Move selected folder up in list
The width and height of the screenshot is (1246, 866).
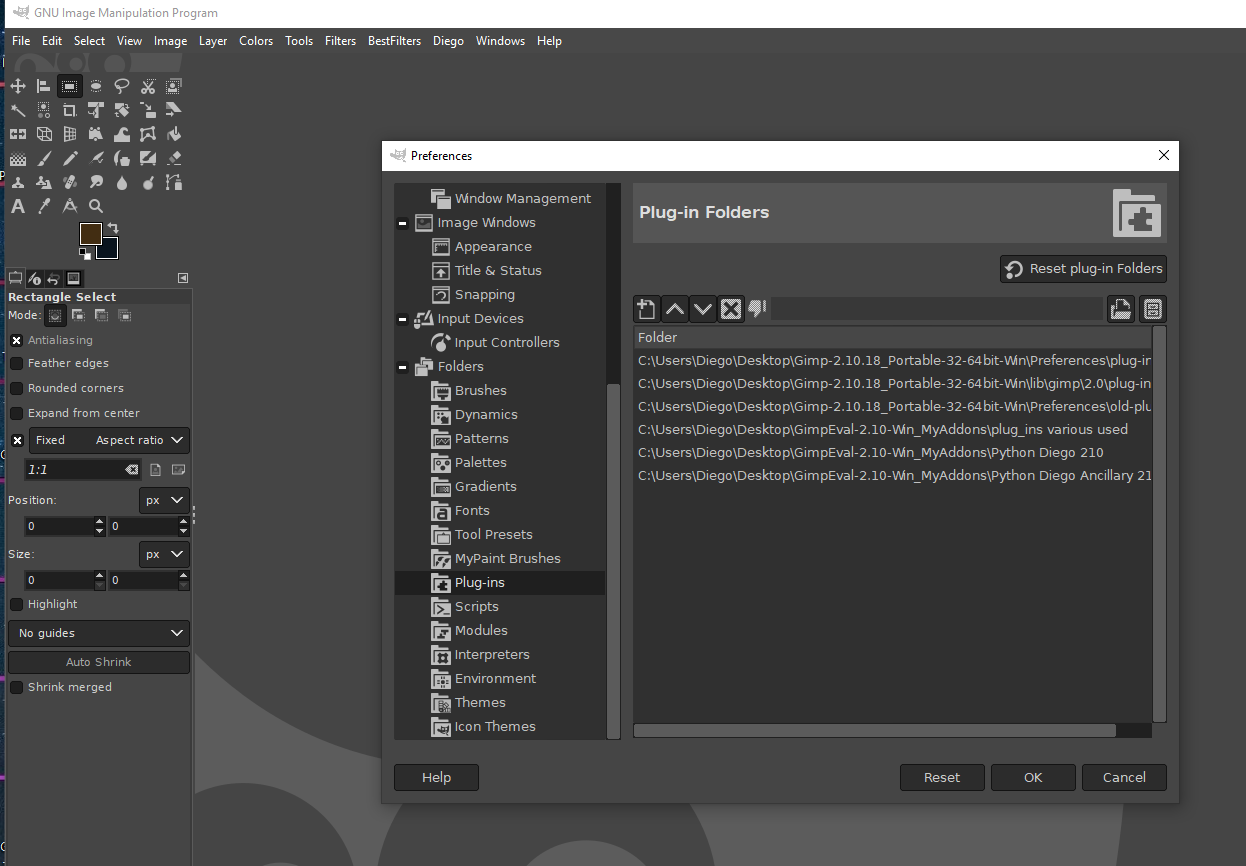tap(675, 309)
